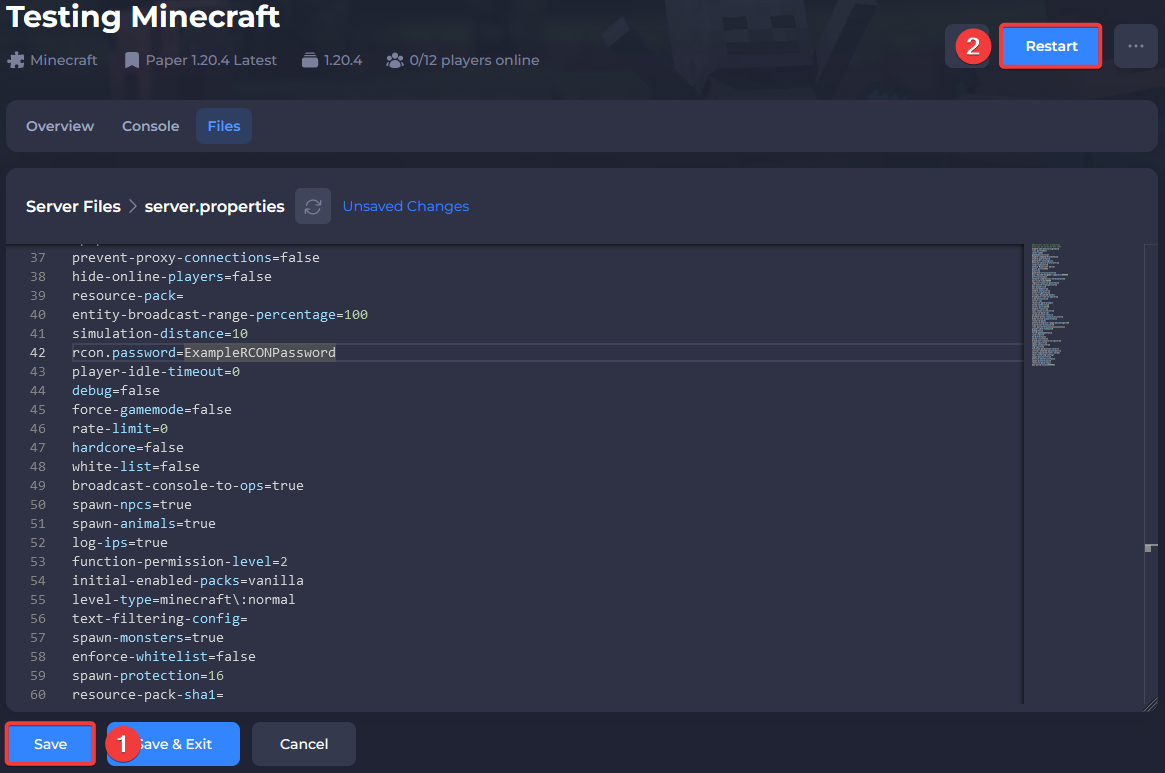Click the Cancel button

click(x=303, y=743)
